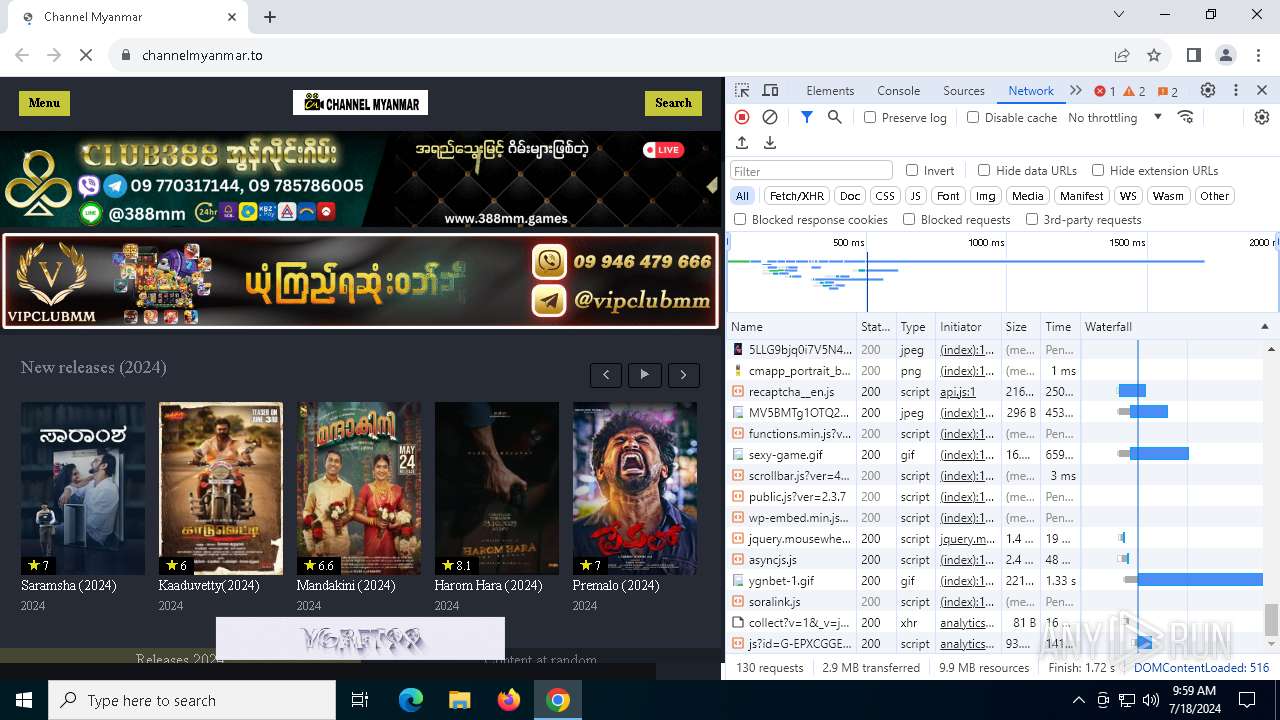1280x720 pixels.
Task: Share this page from address bar
Action: point(1122,55)
